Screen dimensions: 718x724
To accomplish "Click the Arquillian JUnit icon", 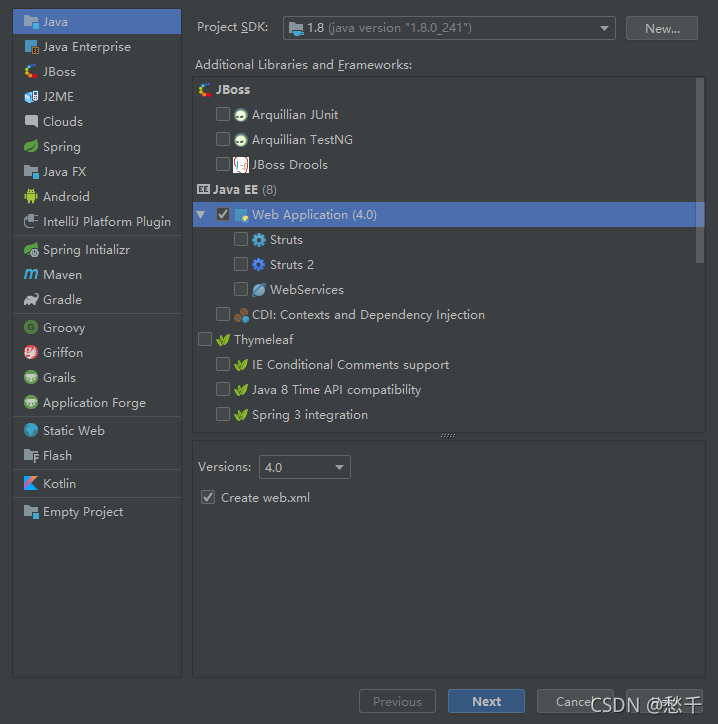I will tap(241, 115).
